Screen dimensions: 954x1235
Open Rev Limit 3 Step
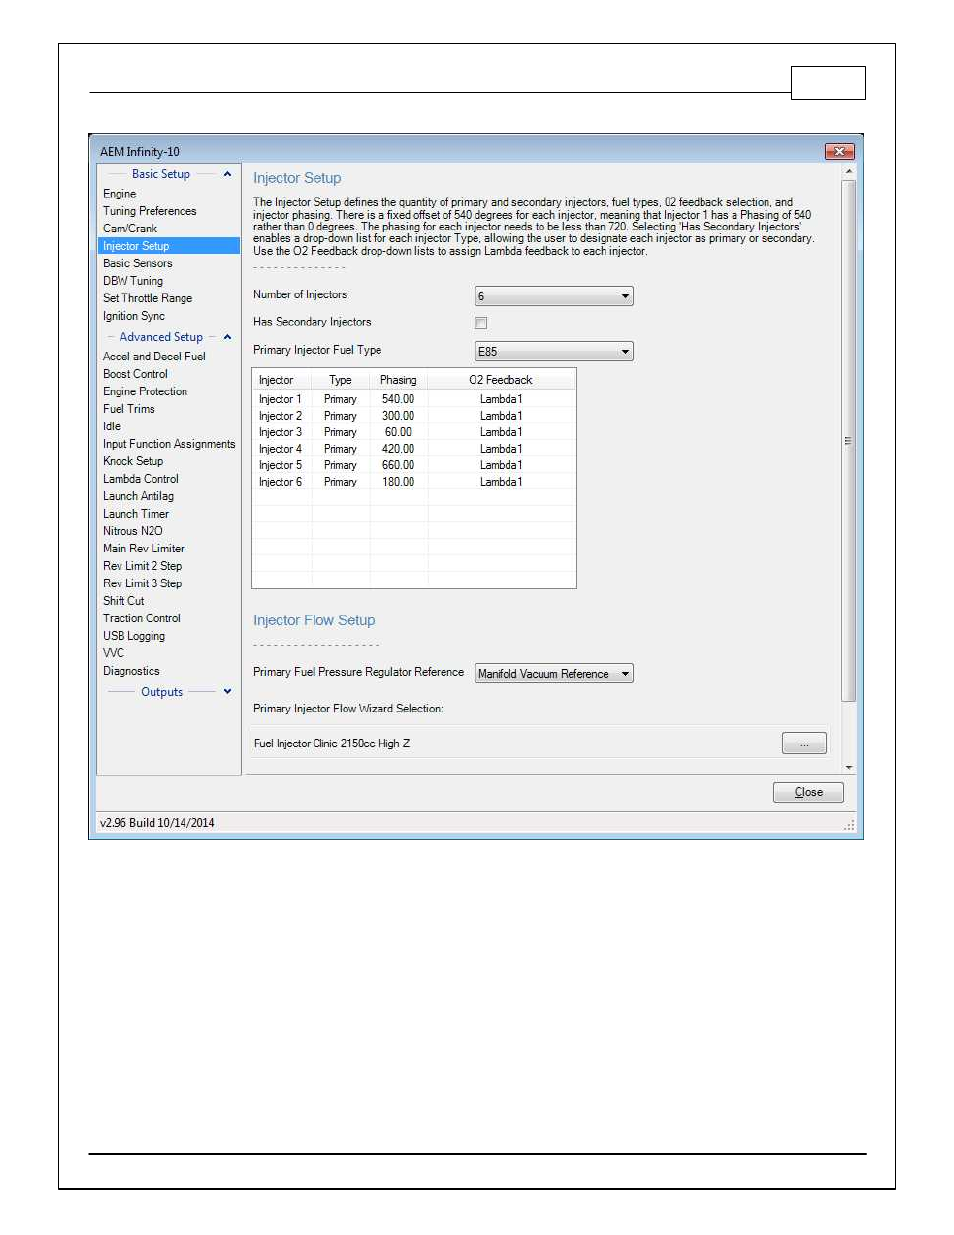point(143,583)
